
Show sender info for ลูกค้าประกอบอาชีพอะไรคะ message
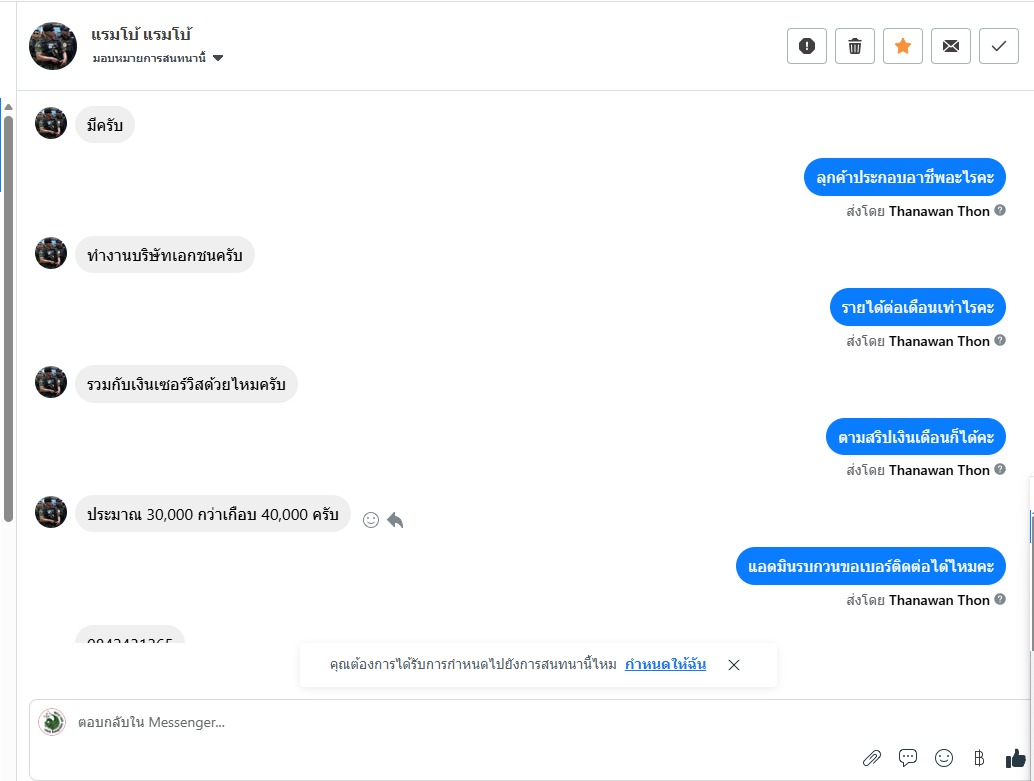[x=1000, y=211]
